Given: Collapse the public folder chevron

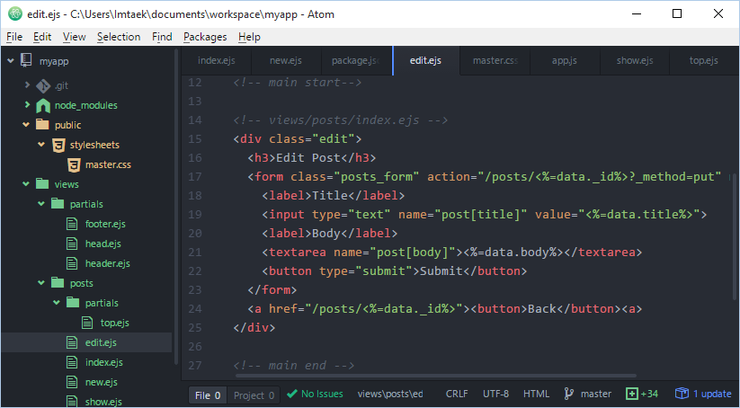Looking at the screenshot, I should click(26, 125).
